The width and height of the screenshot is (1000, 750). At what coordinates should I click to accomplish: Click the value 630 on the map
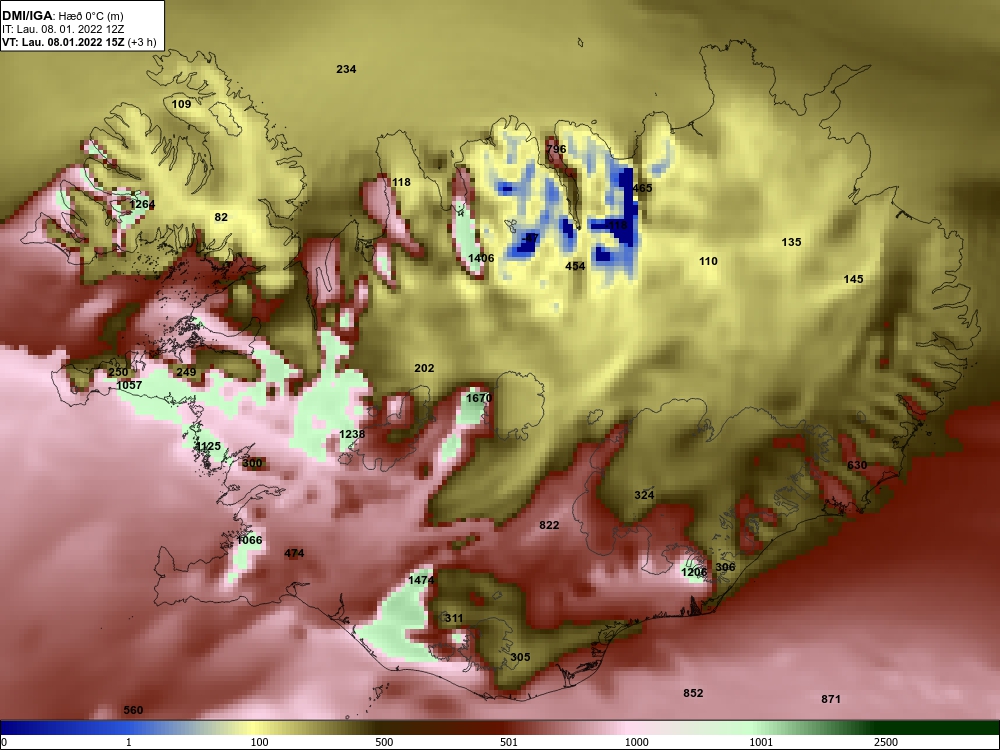coord(857,465)
